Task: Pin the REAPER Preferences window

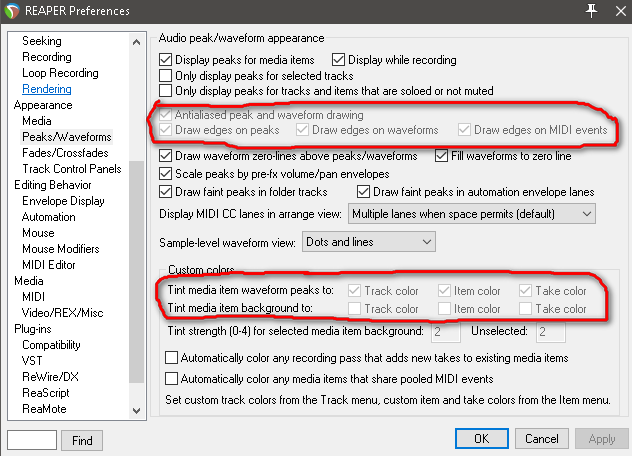Action: click(591, 11)
